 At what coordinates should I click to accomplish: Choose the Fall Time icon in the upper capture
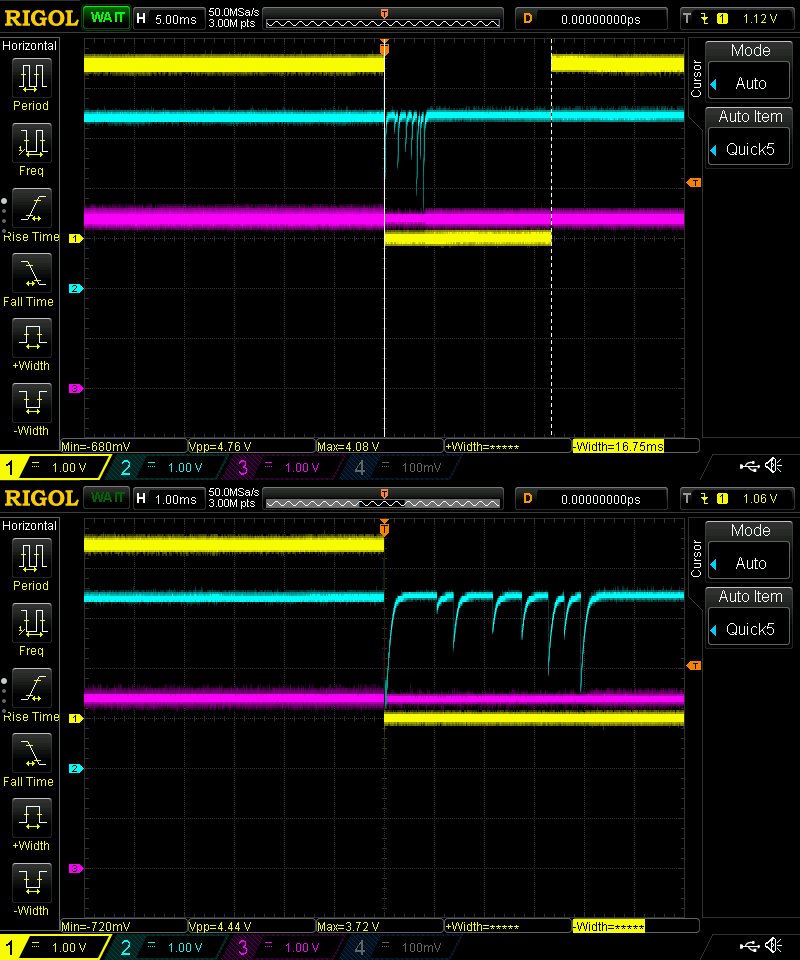coord(32,272)
